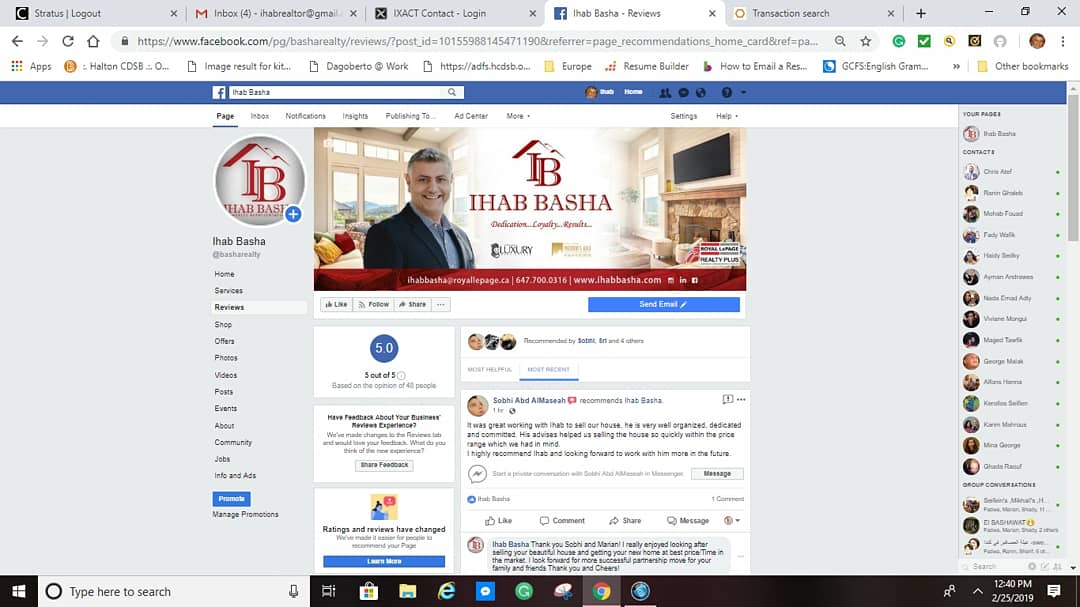
Task: Switch to Transaction search tab
Action: click(814, 13)
